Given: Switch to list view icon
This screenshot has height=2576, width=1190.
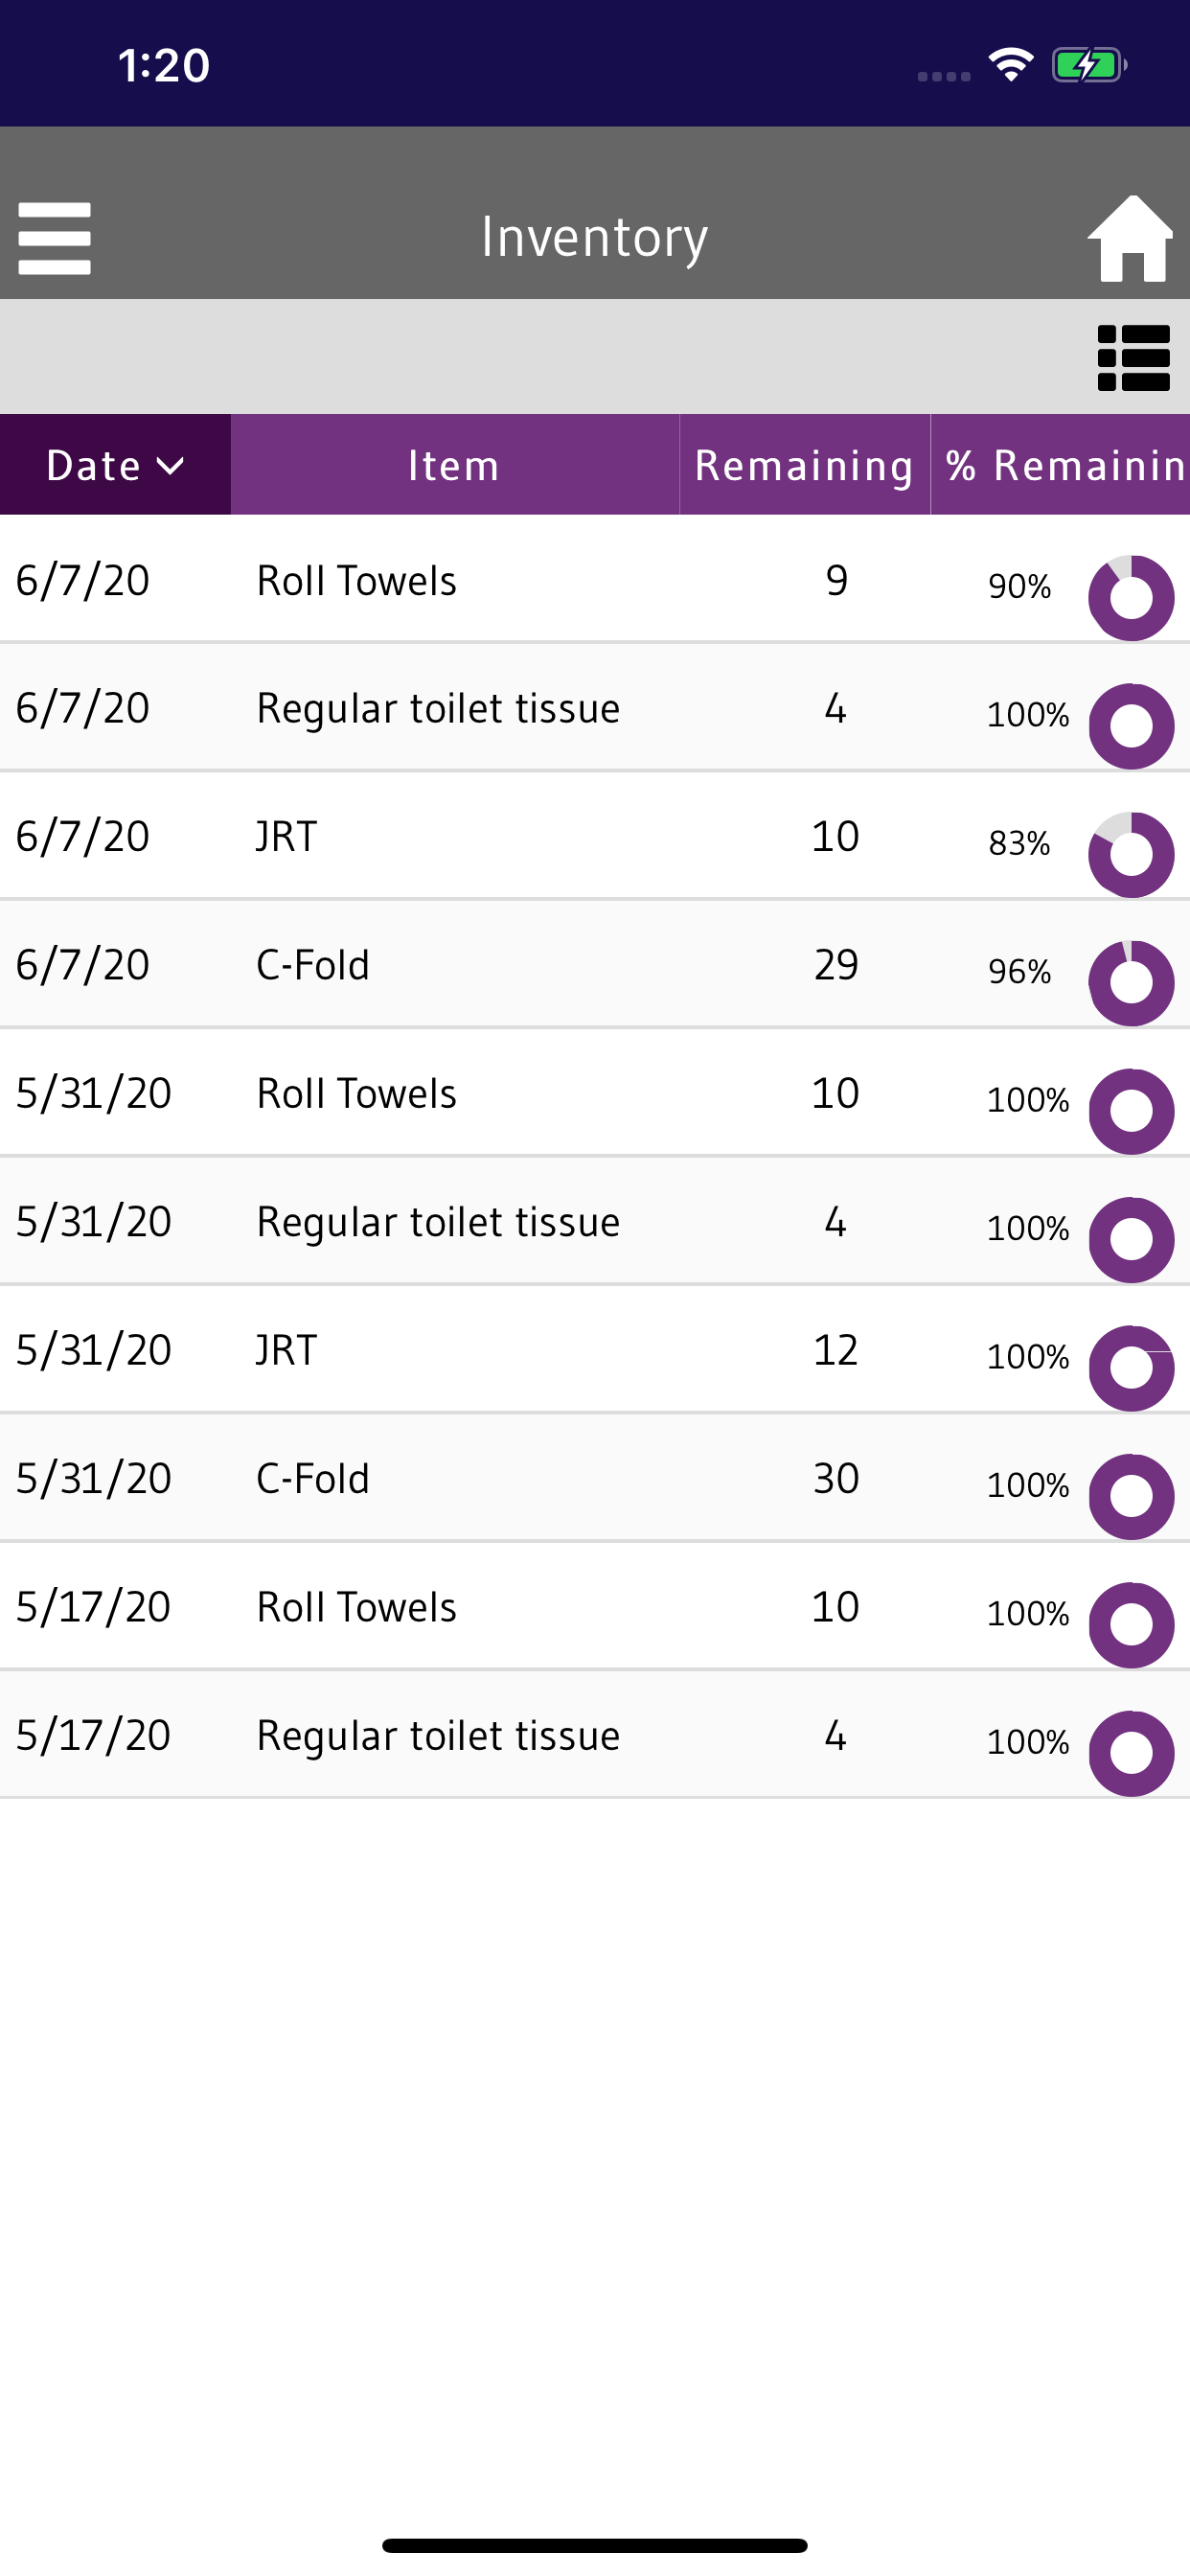Looking at the screenshot, I should 1134,358.
